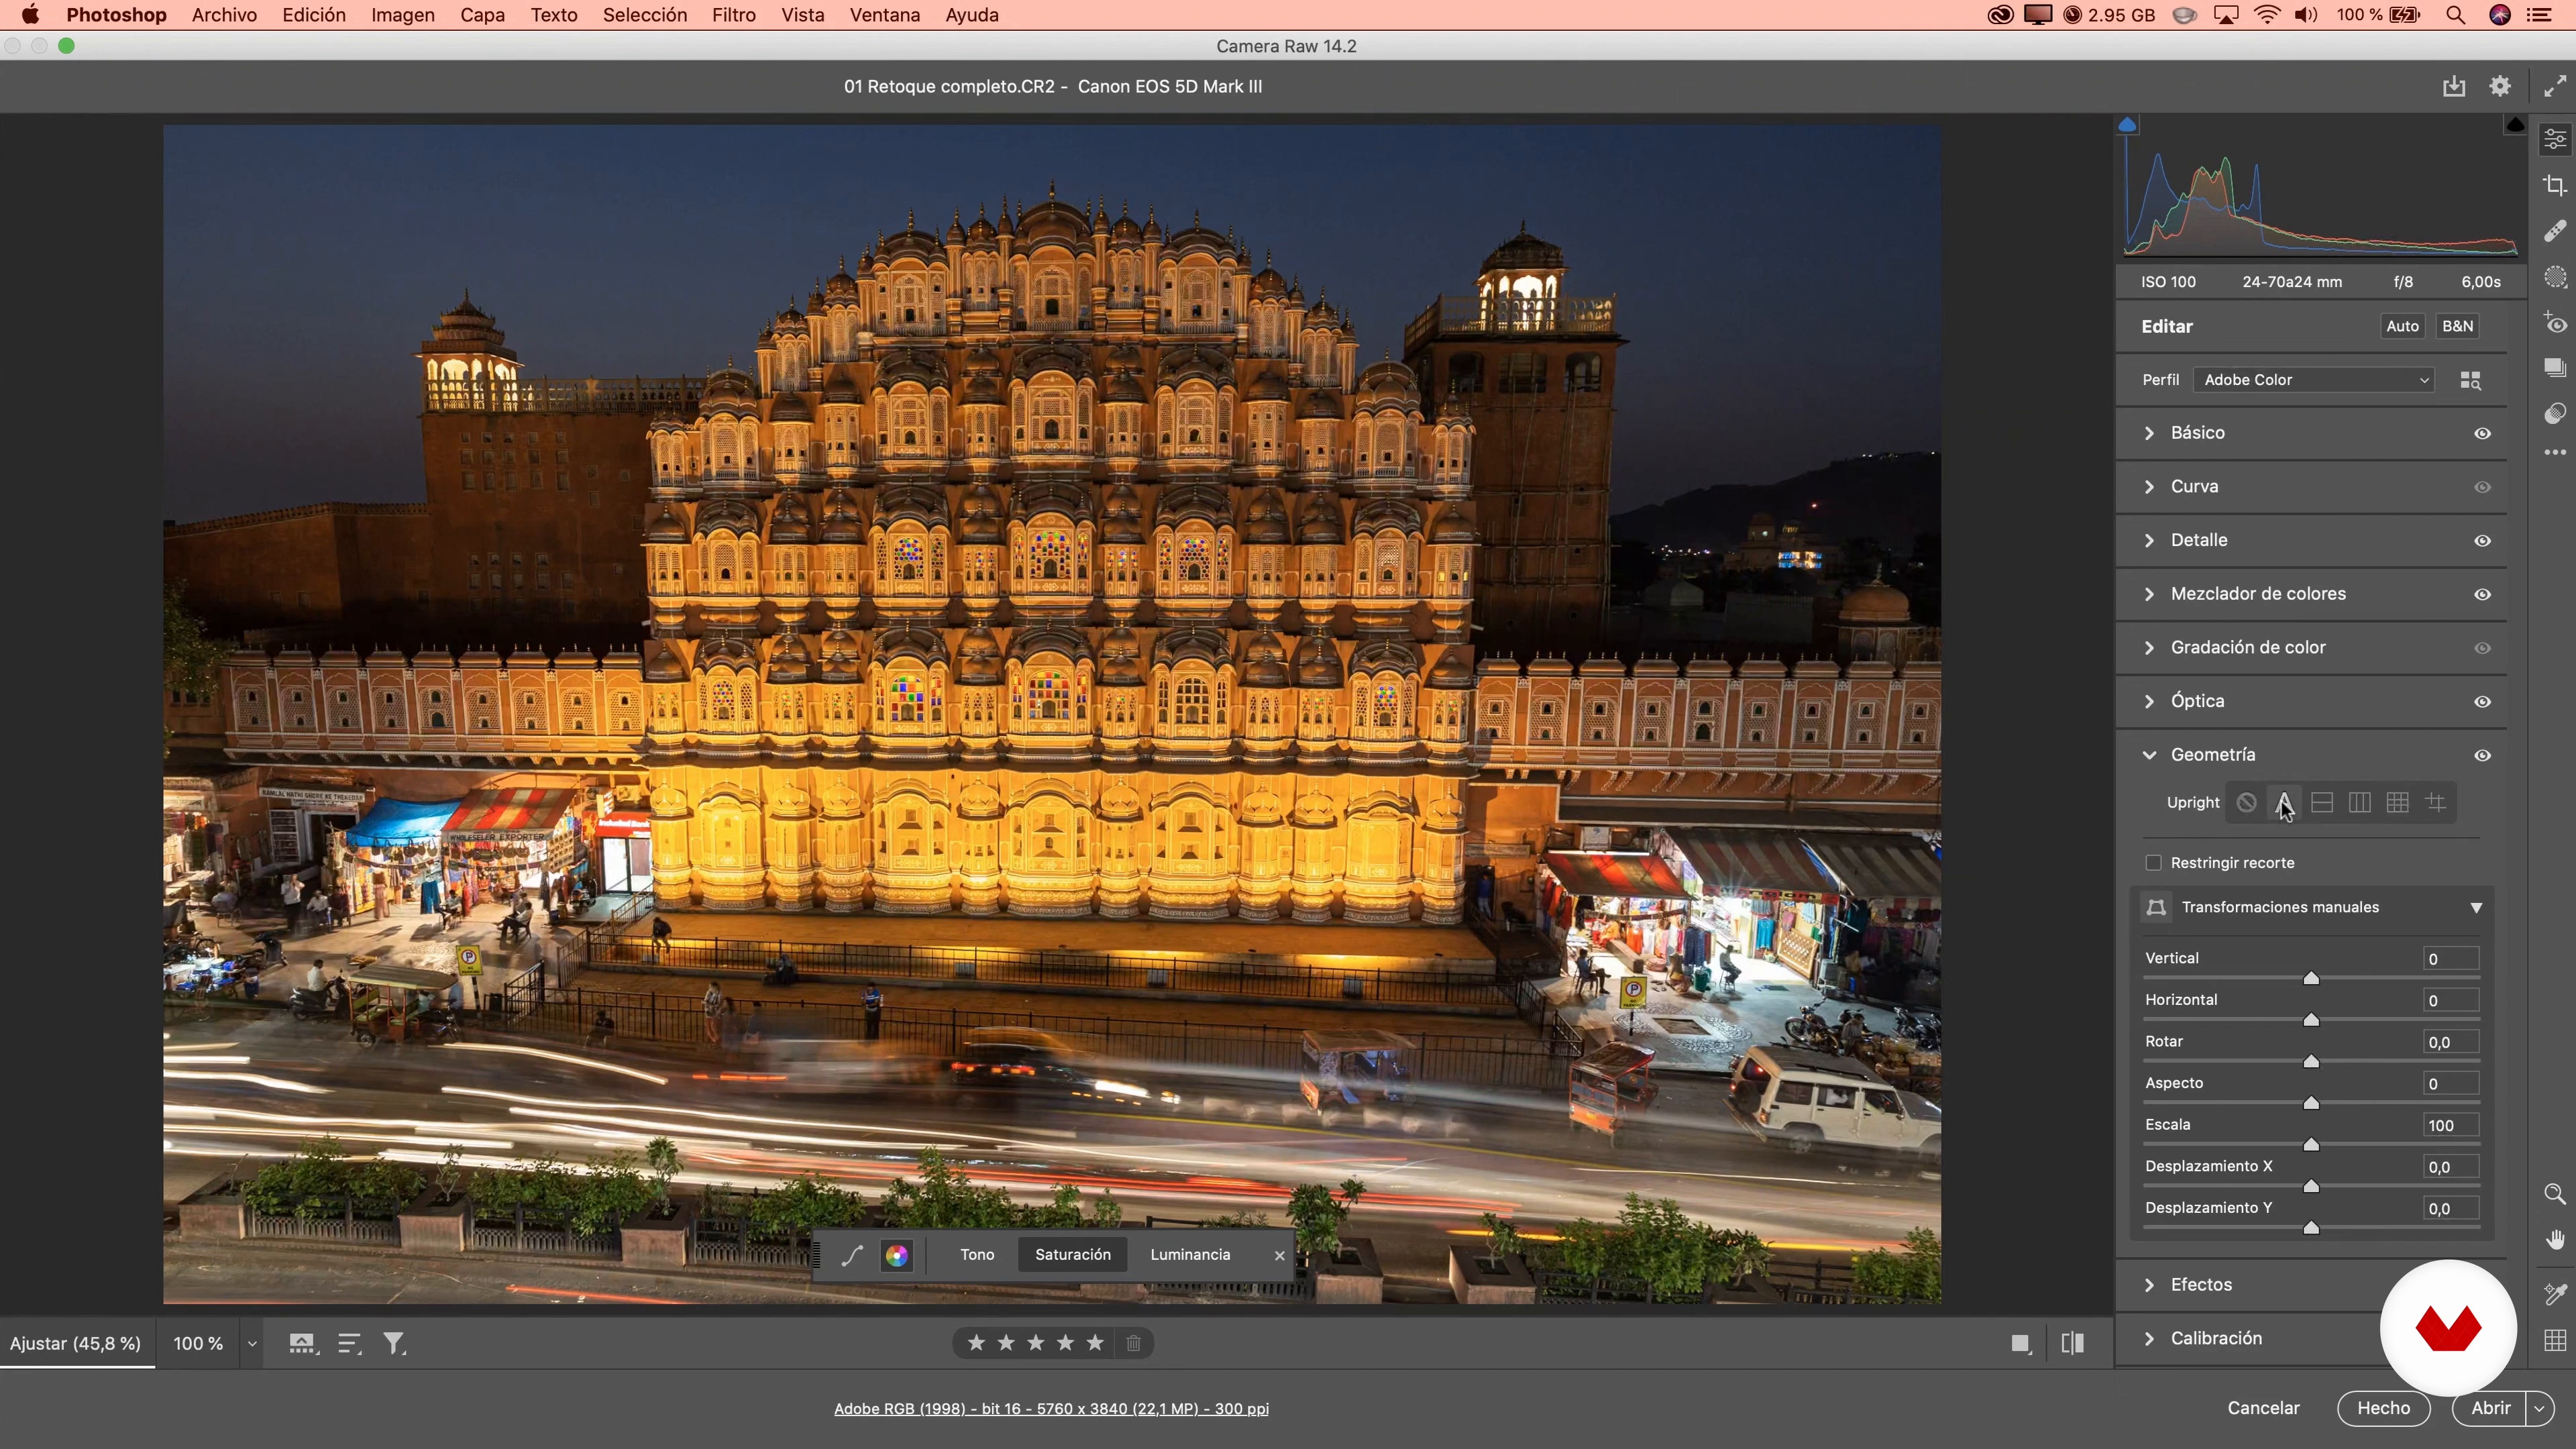Viewport: 2576px width, 1449px height.
Task: Select the Healing brush tool
Action: 2555,231
